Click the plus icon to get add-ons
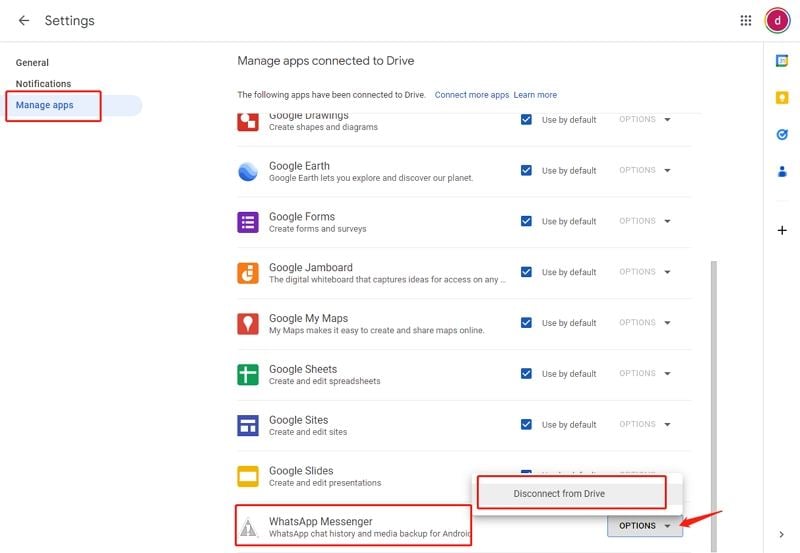 point(782,231)
